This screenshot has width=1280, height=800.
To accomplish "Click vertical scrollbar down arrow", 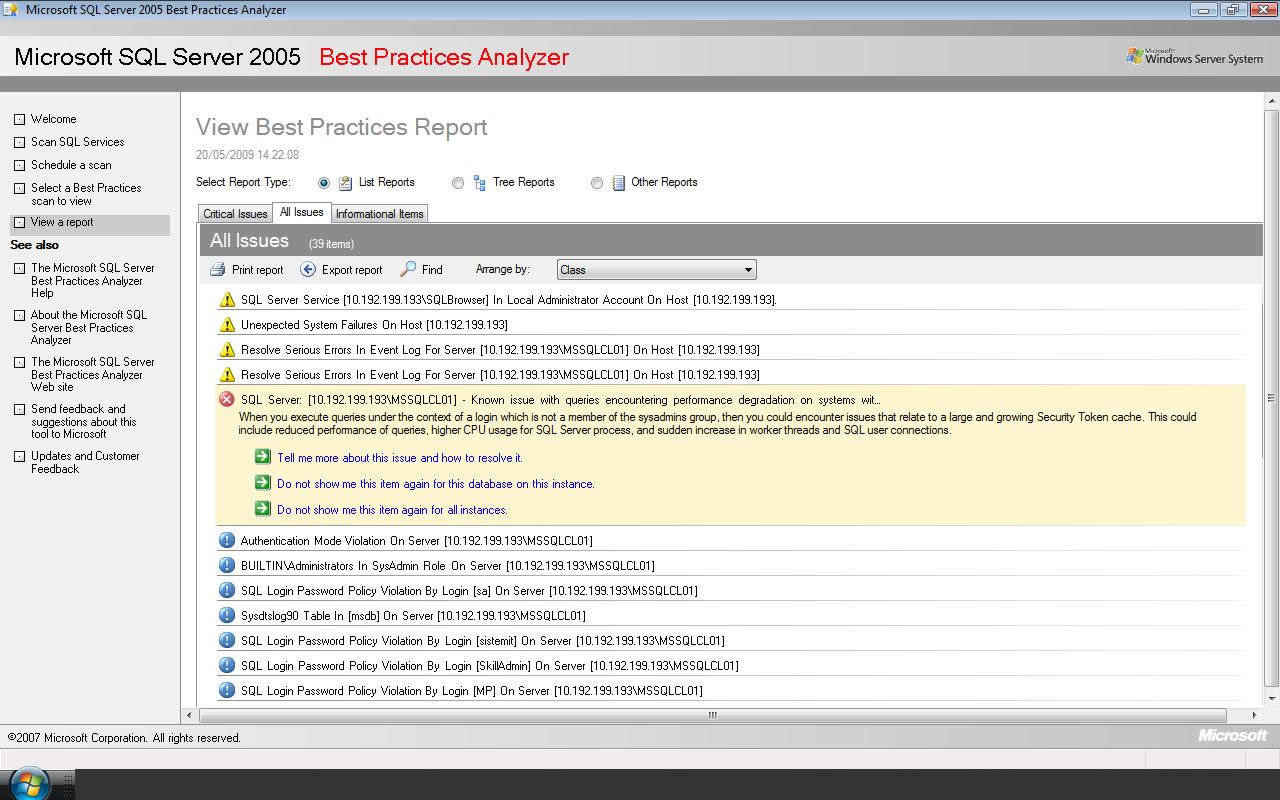I will 1272,698.
